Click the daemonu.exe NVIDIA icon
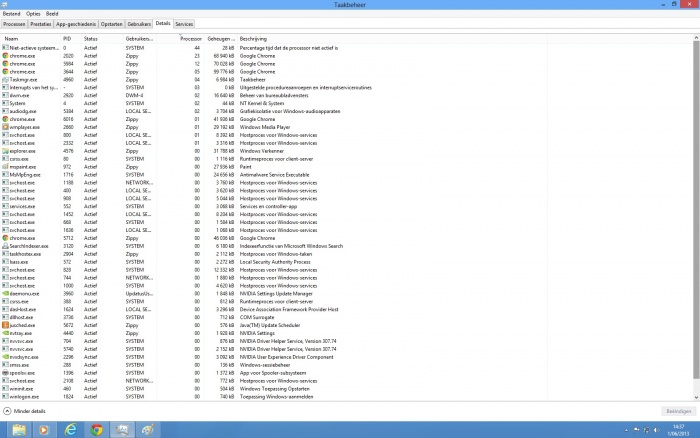700x438 pixels. [x=5, y=294]
